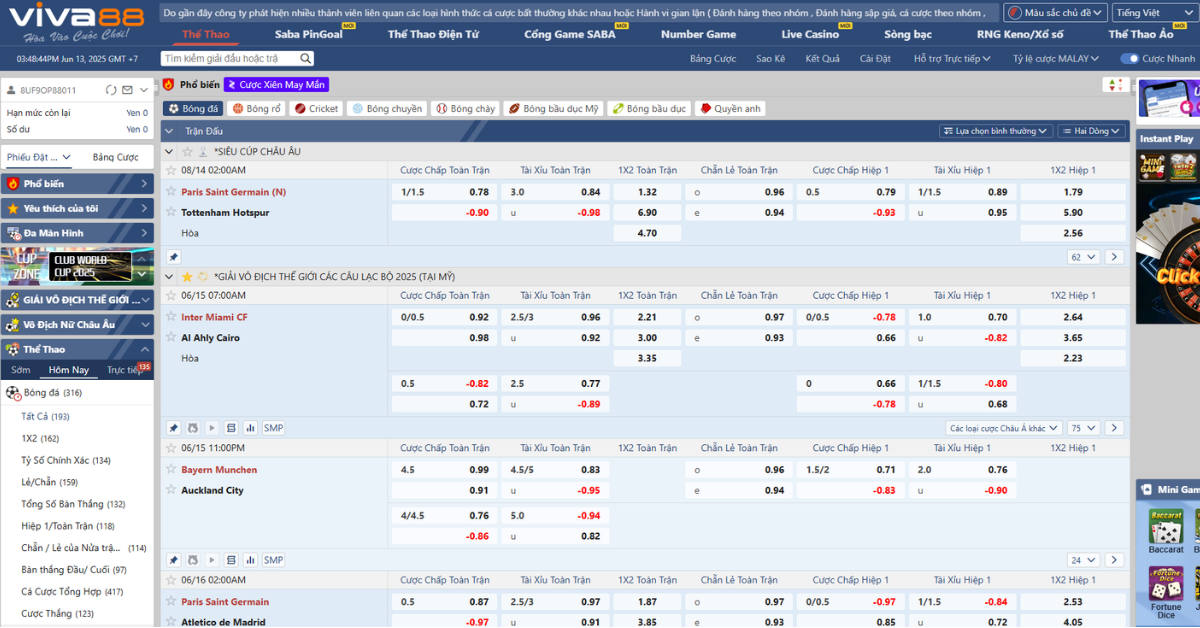Open the Sao Kê statement link

[x=770, y=59]
